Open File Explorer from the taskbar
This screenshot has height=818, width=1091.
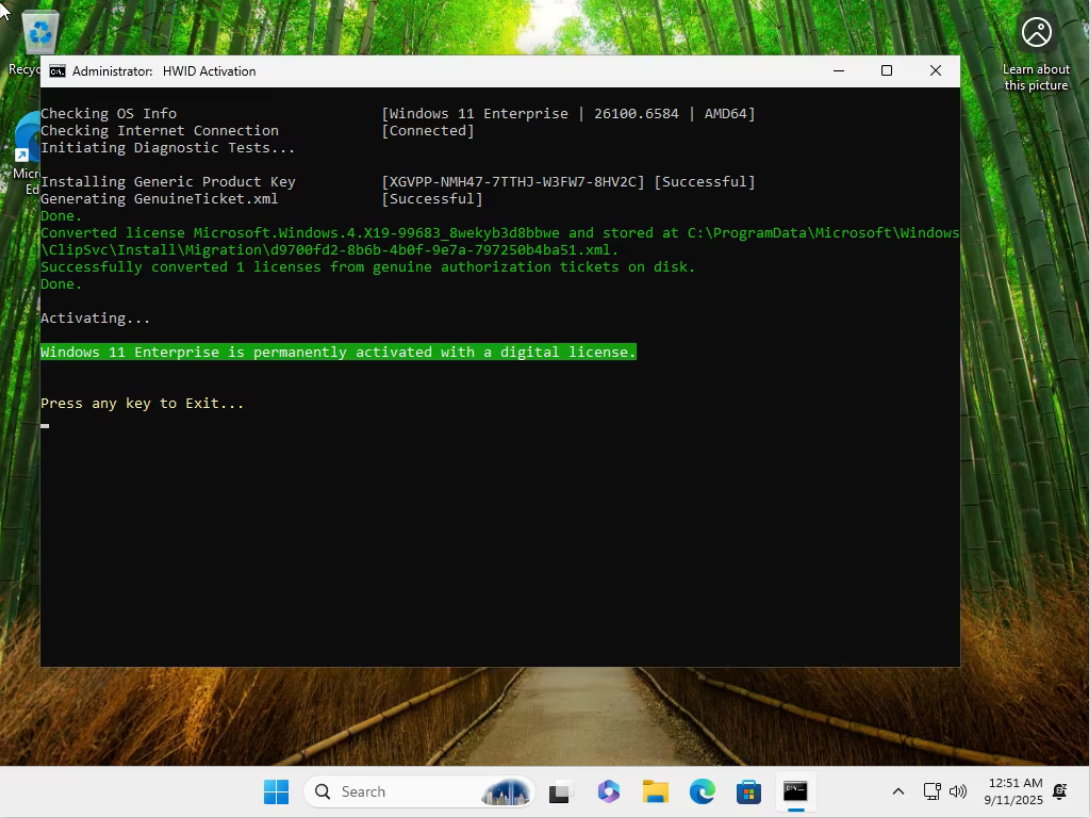click(x=655, y=792)
